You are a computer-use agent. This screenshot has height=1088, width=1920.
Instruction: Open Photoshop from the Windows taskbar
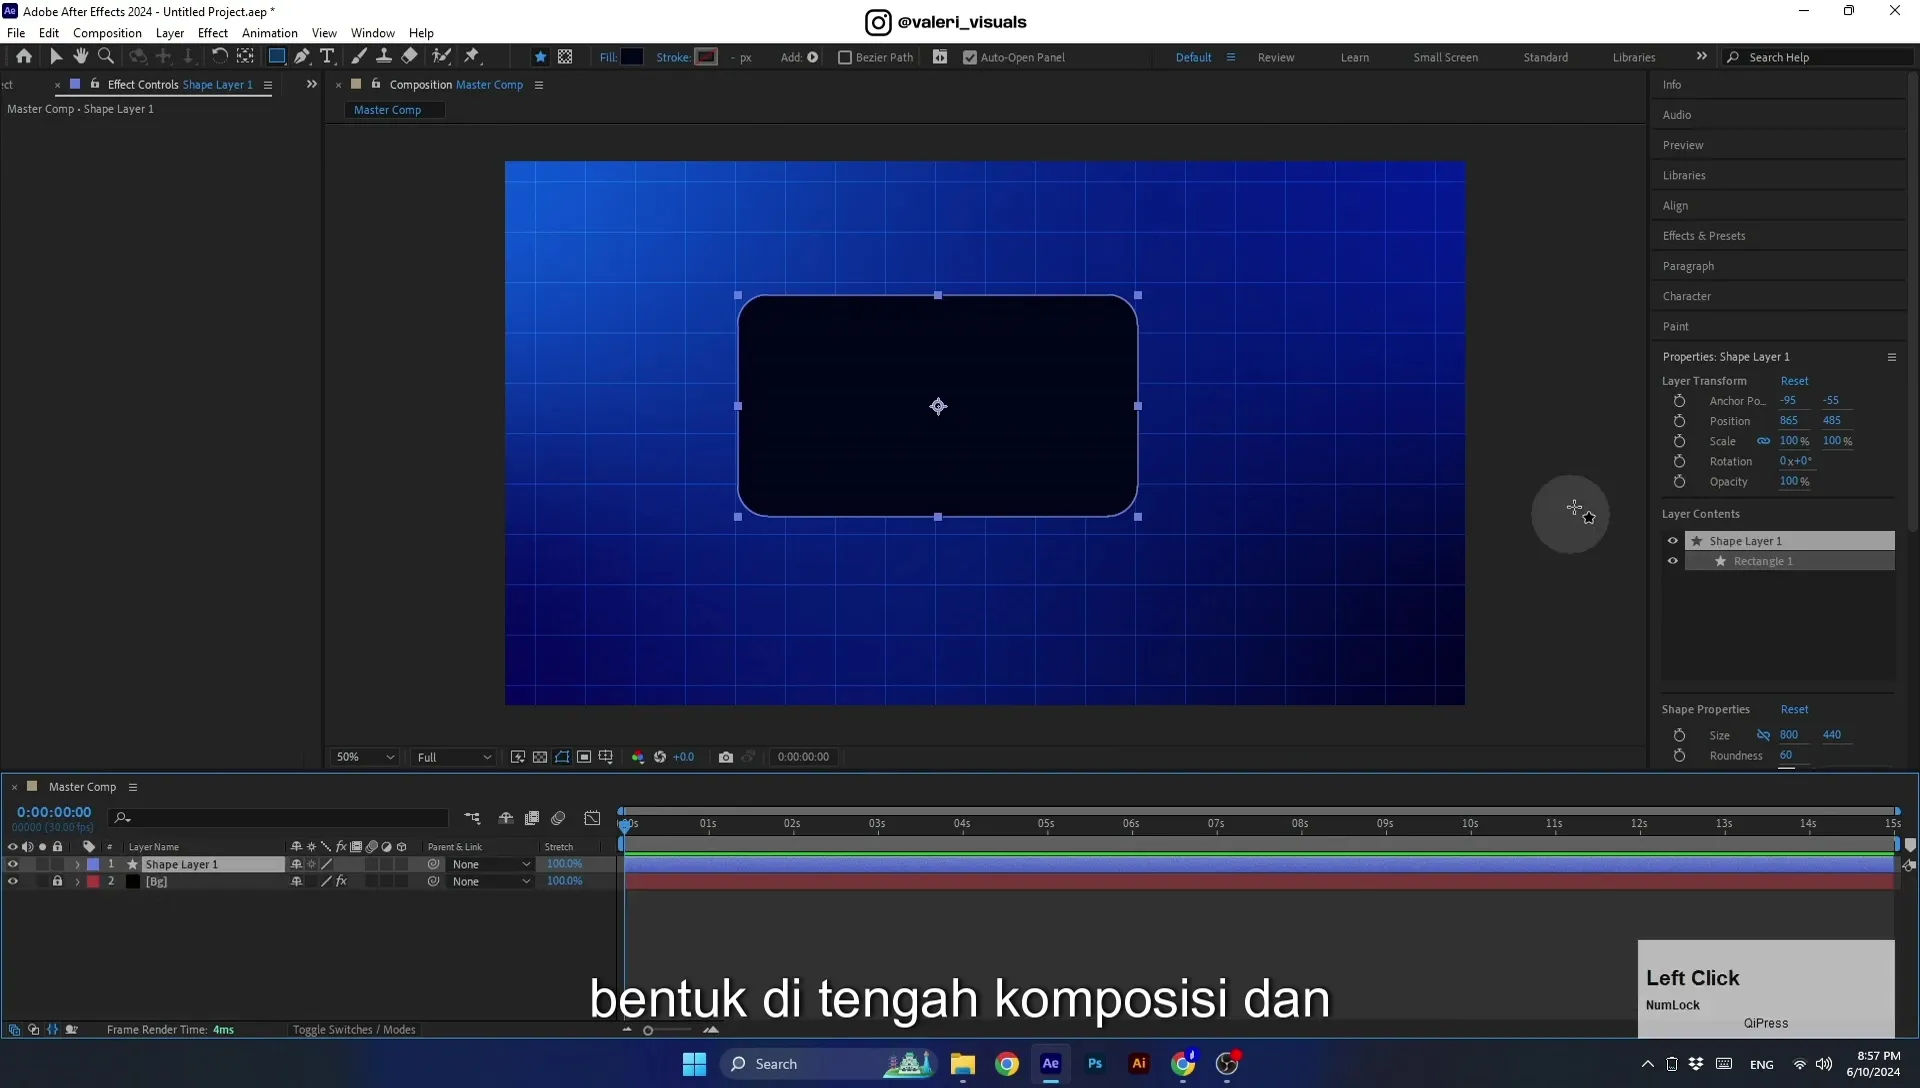[1095, 1064]
